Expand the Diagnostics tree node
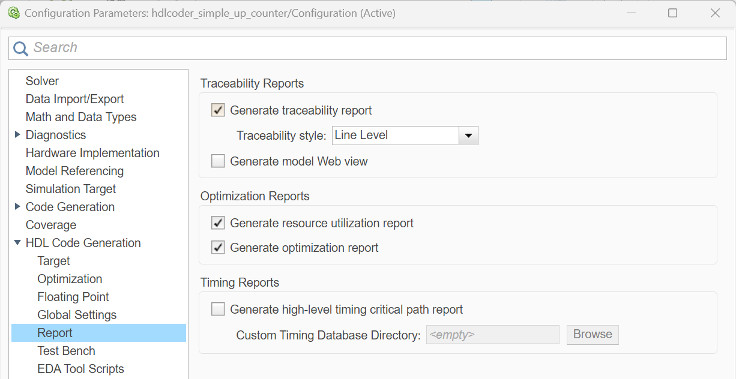This screenshot has width=736, height=379. click(x=18, y=135)
